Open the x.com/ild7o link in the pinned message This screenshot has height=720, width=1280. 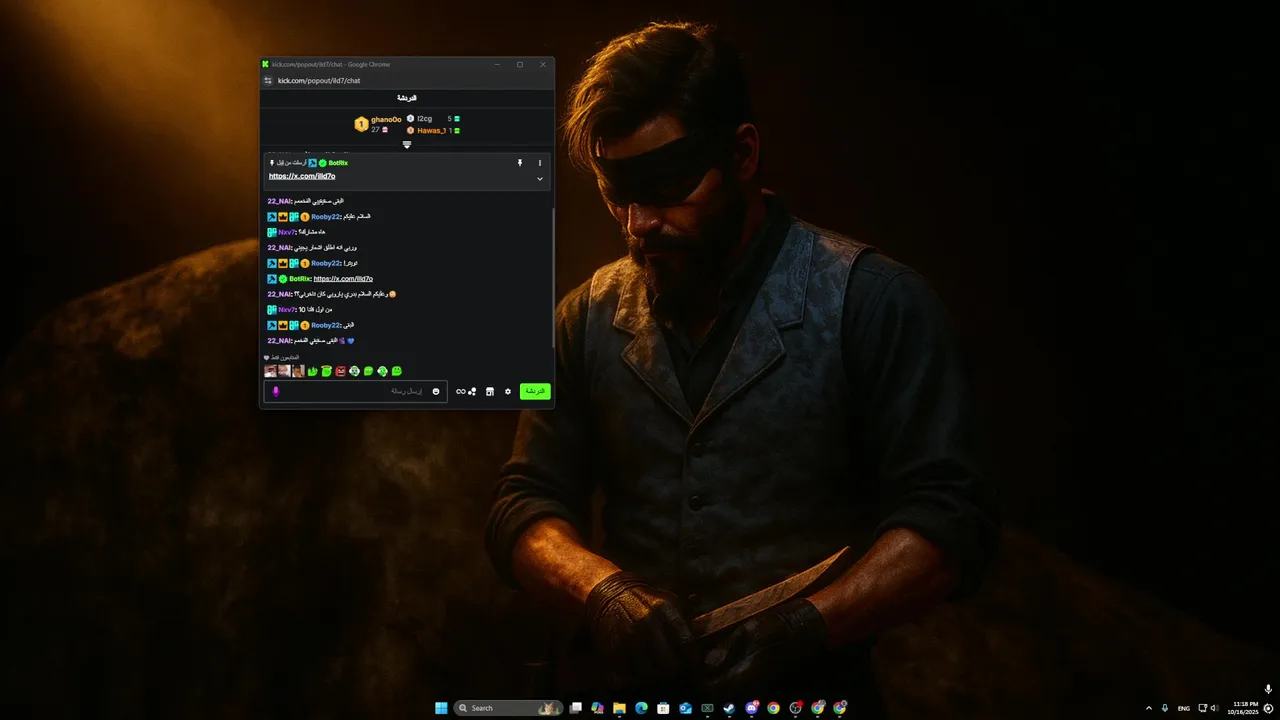pos(302,176)
